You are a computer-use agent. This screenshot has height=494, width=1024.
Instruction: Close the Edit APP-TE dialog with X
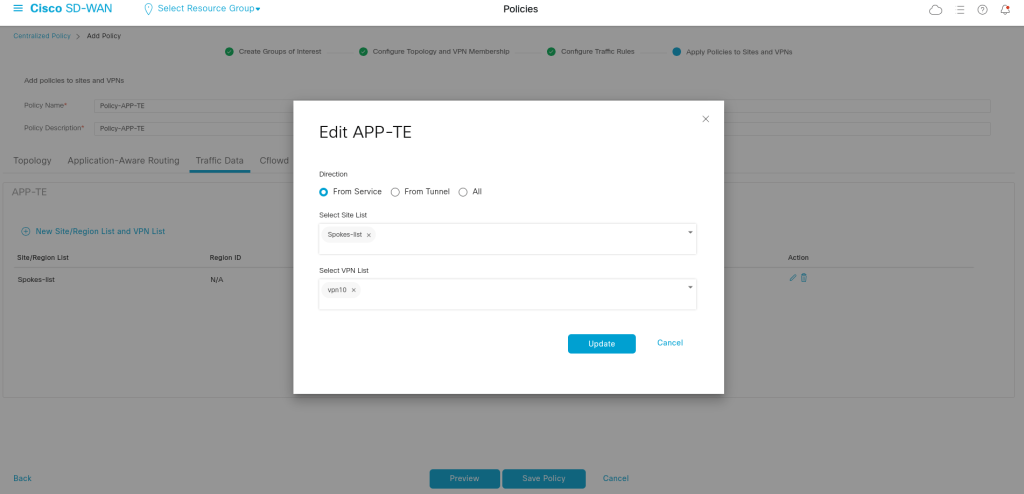click(705, 119)
